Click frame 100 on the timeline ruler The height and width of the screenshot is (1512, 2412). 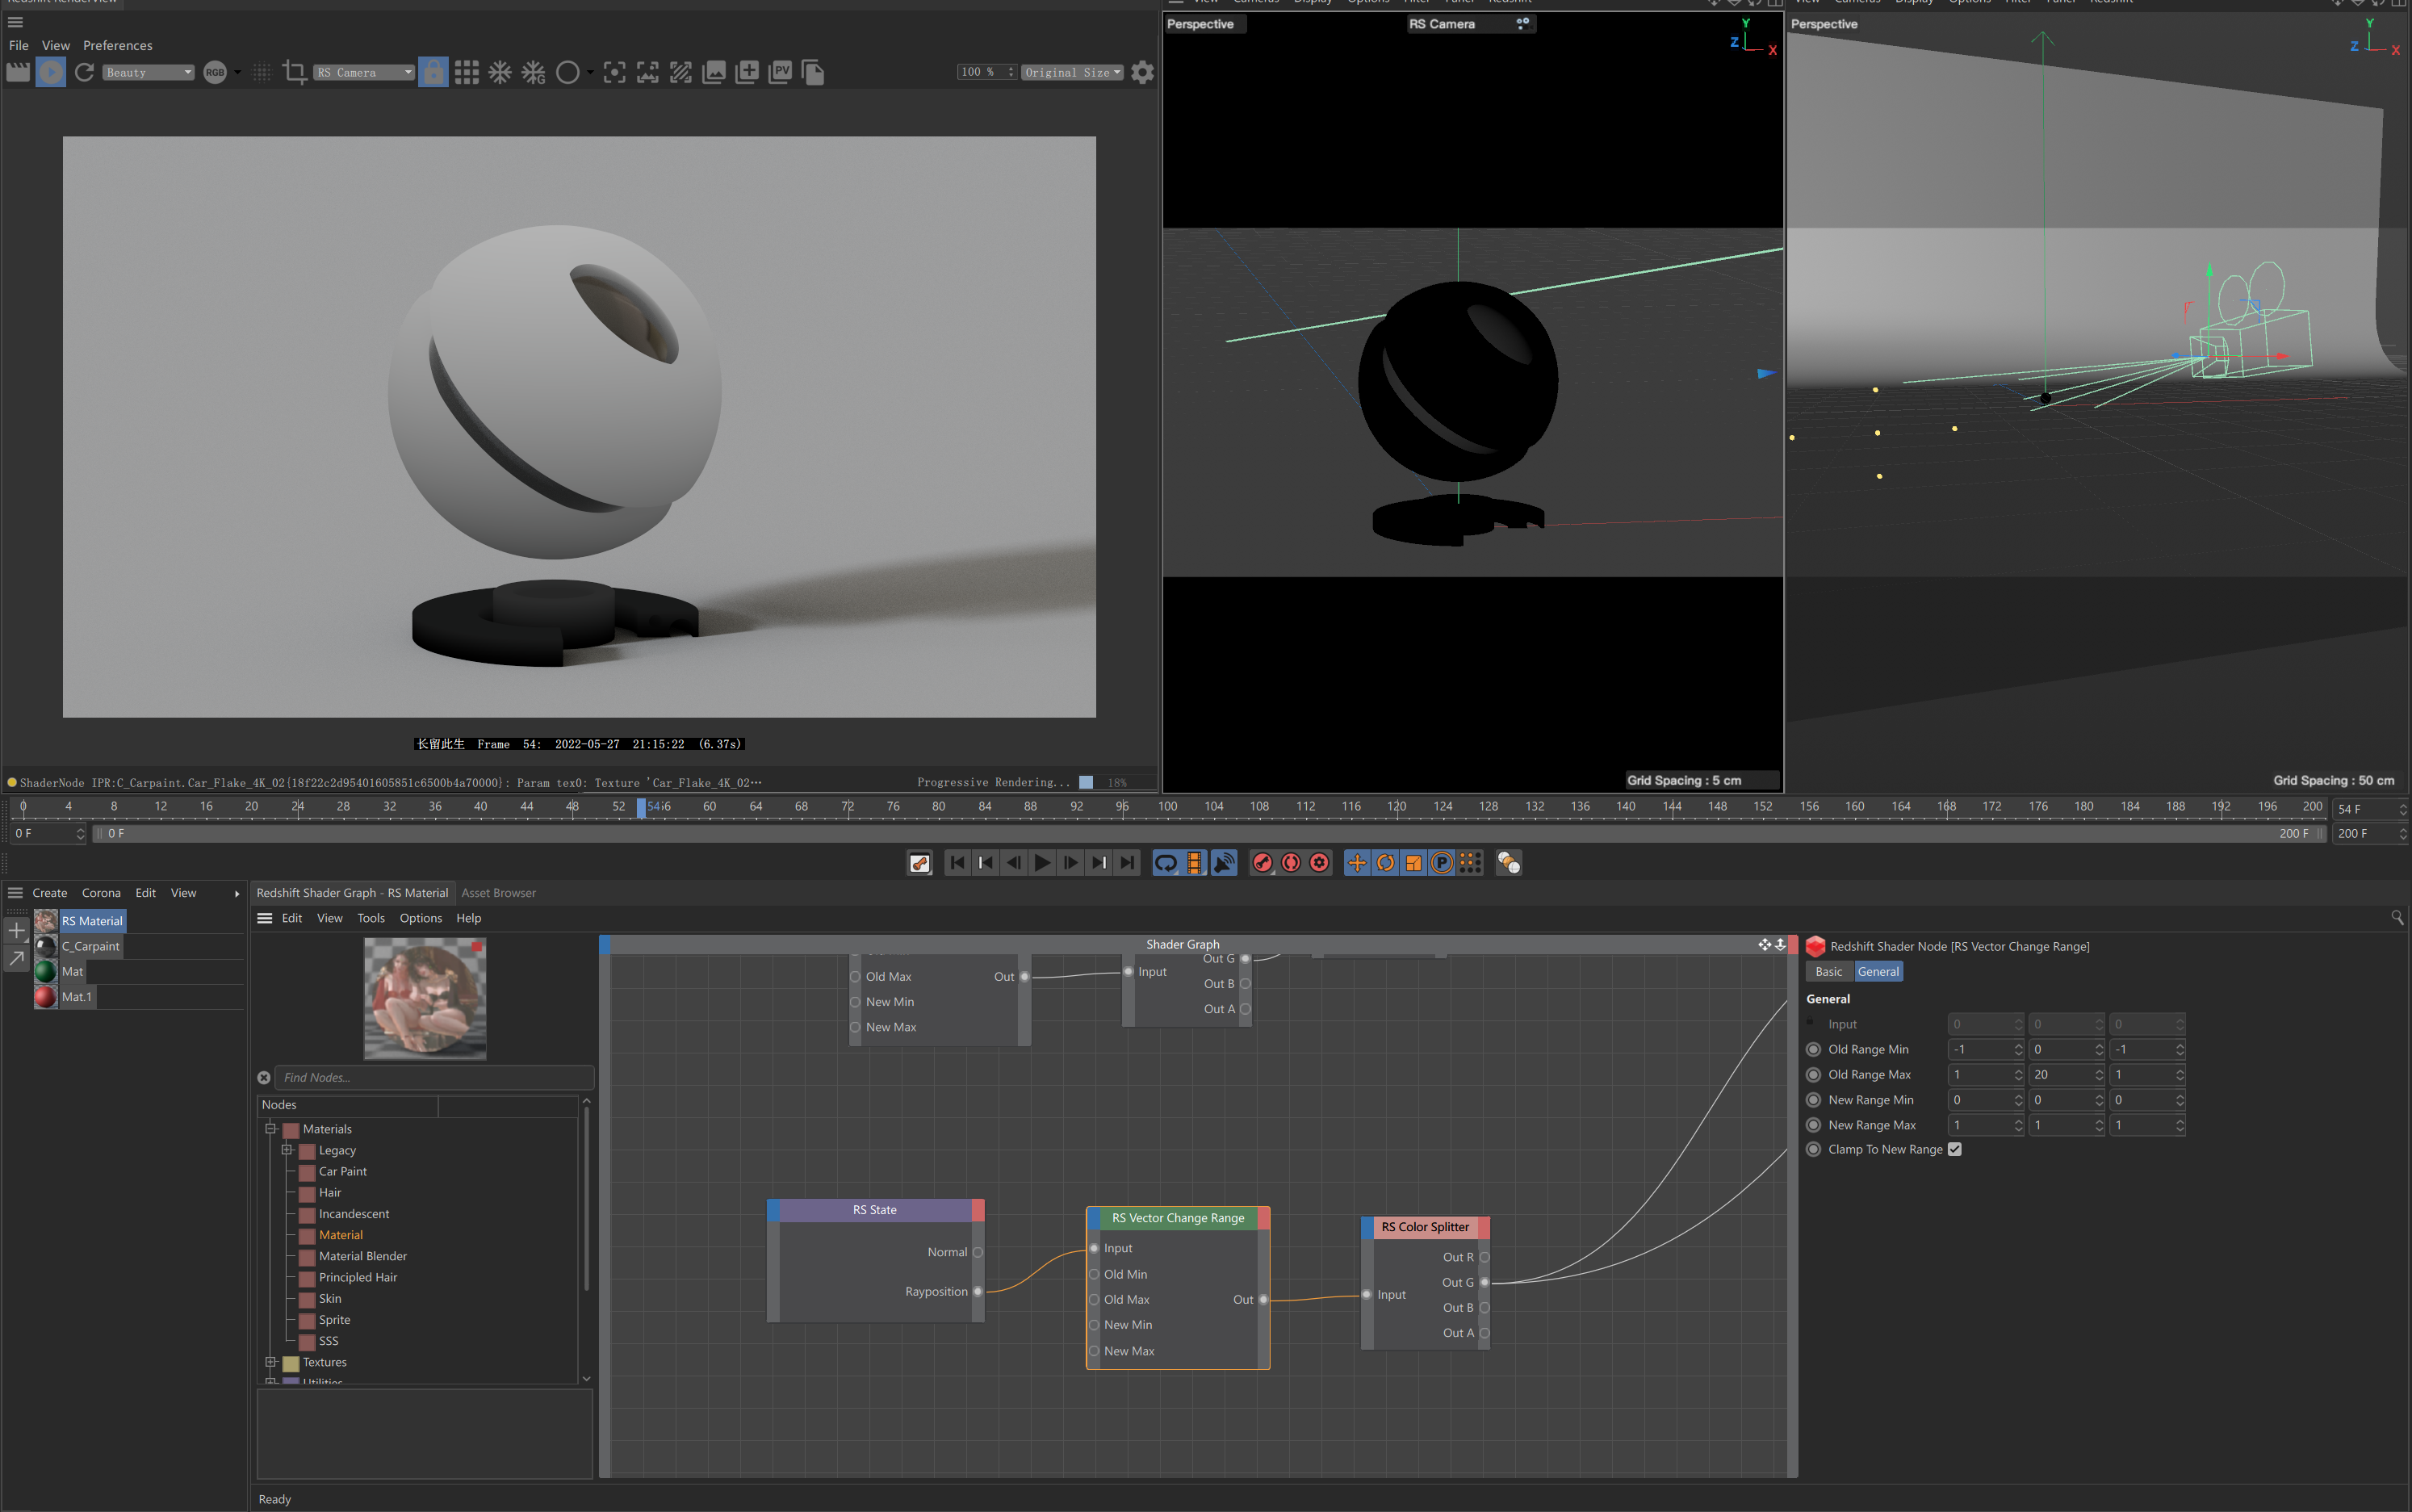pyautogui.click(x=1167, y=807)
